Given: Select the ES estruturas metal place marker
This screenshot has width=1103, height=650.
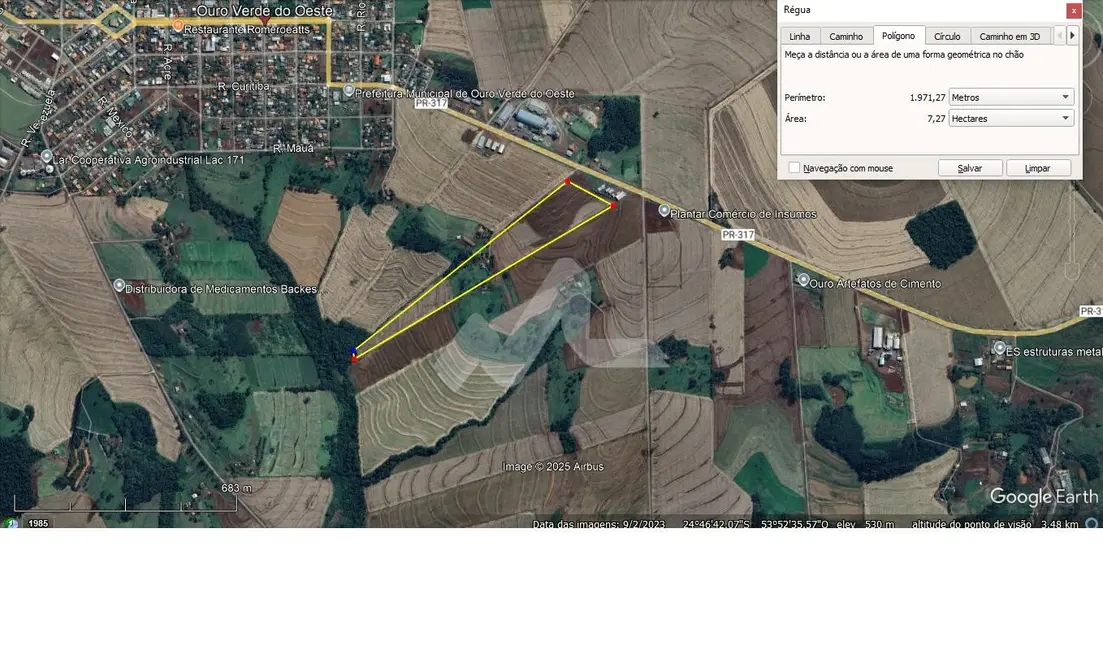Looking at the screenshot, I should click(999, 348).
